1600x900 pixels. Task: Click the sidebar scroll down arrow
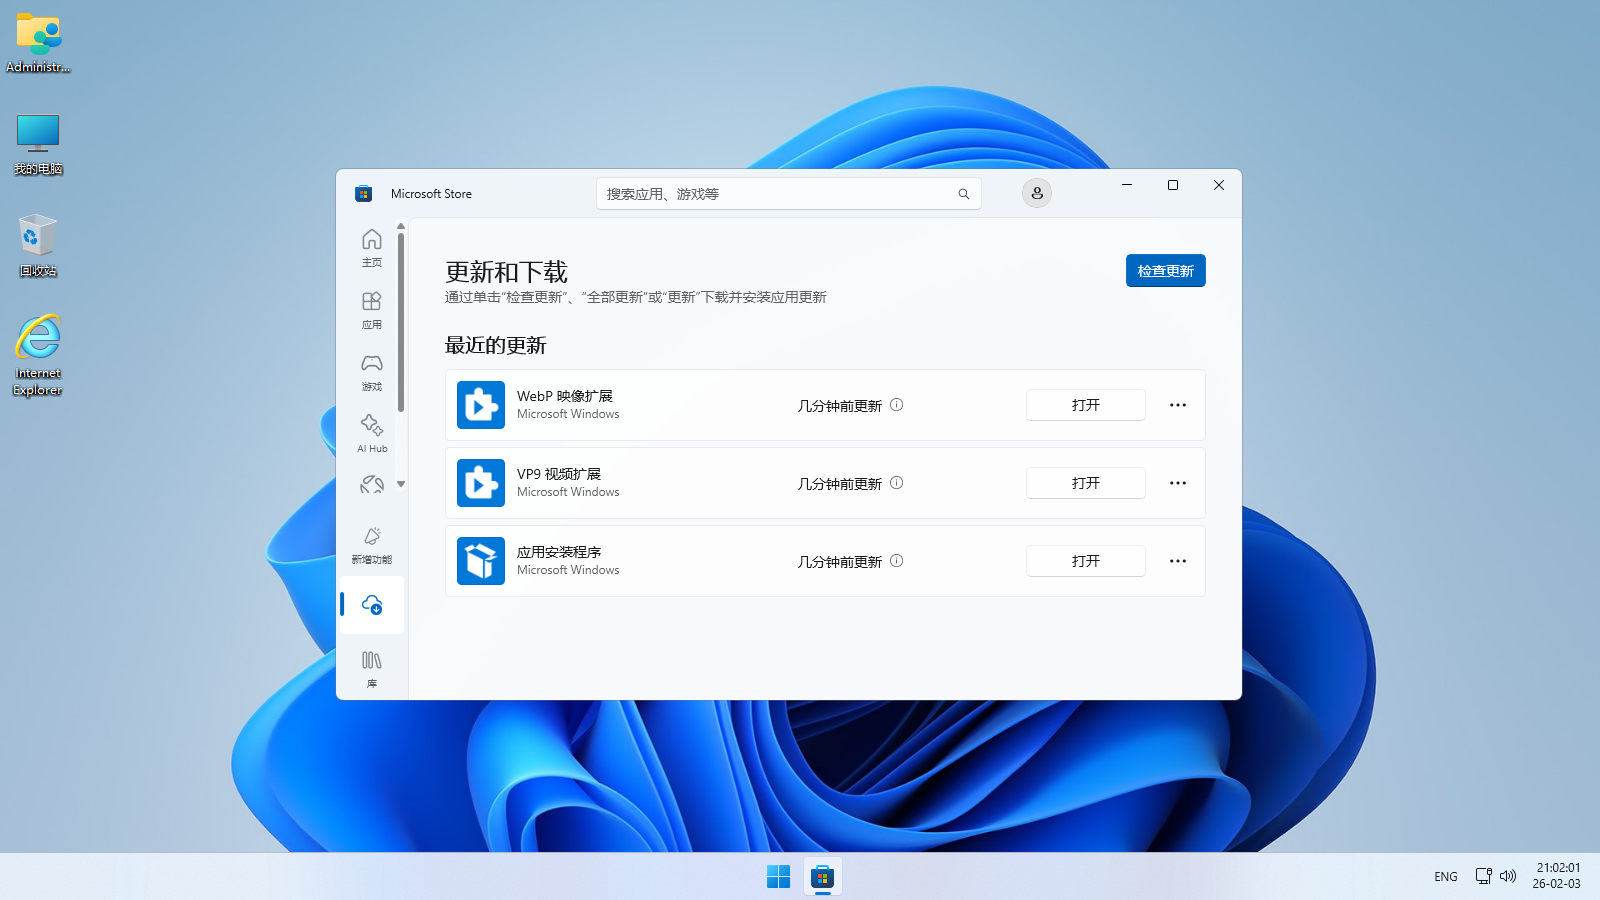point(401,484)
